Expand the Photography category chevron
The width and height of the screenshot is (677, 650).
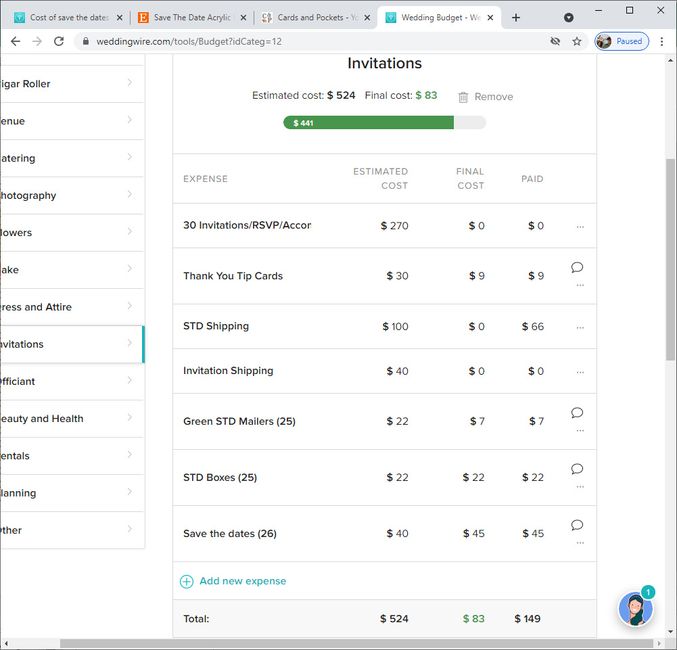click(130, 195)
